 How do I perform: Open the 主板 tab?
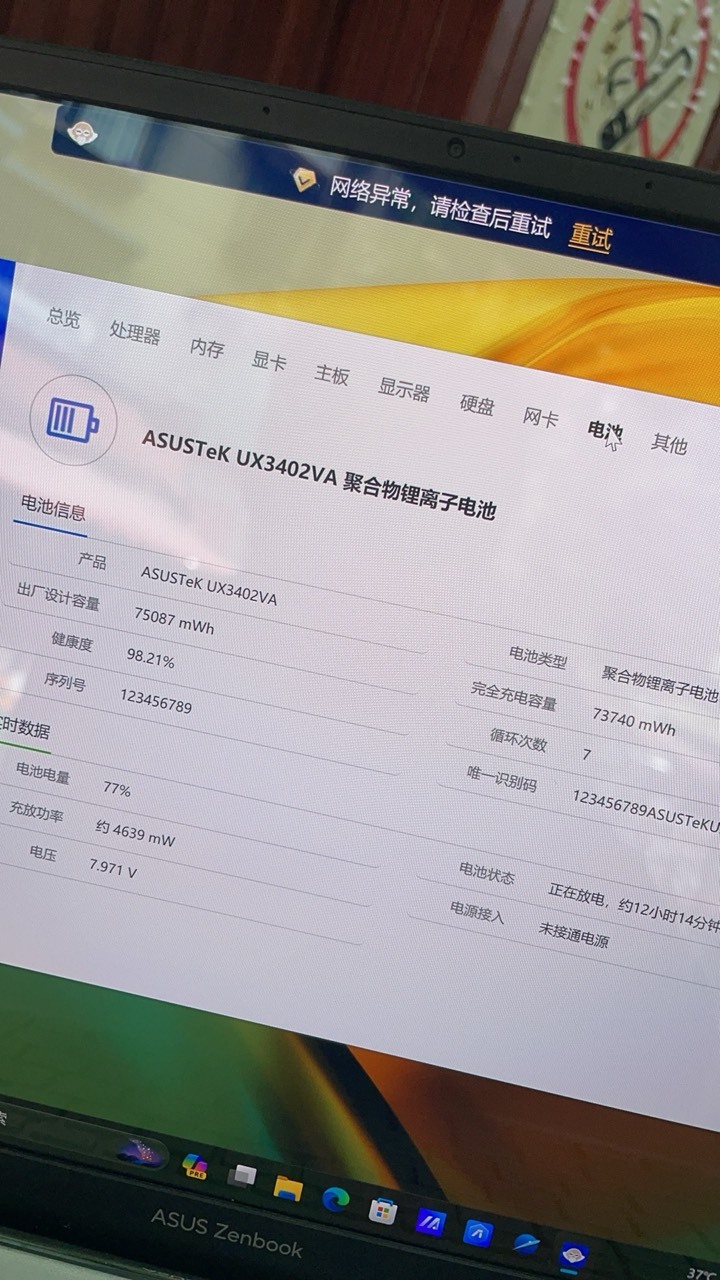pyautogui.click(x=331, y=375)
